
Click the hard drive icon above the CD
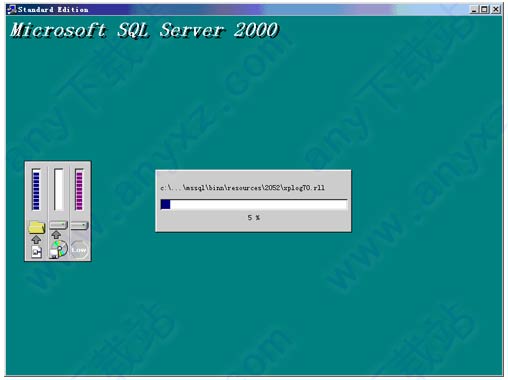[58, 225]
